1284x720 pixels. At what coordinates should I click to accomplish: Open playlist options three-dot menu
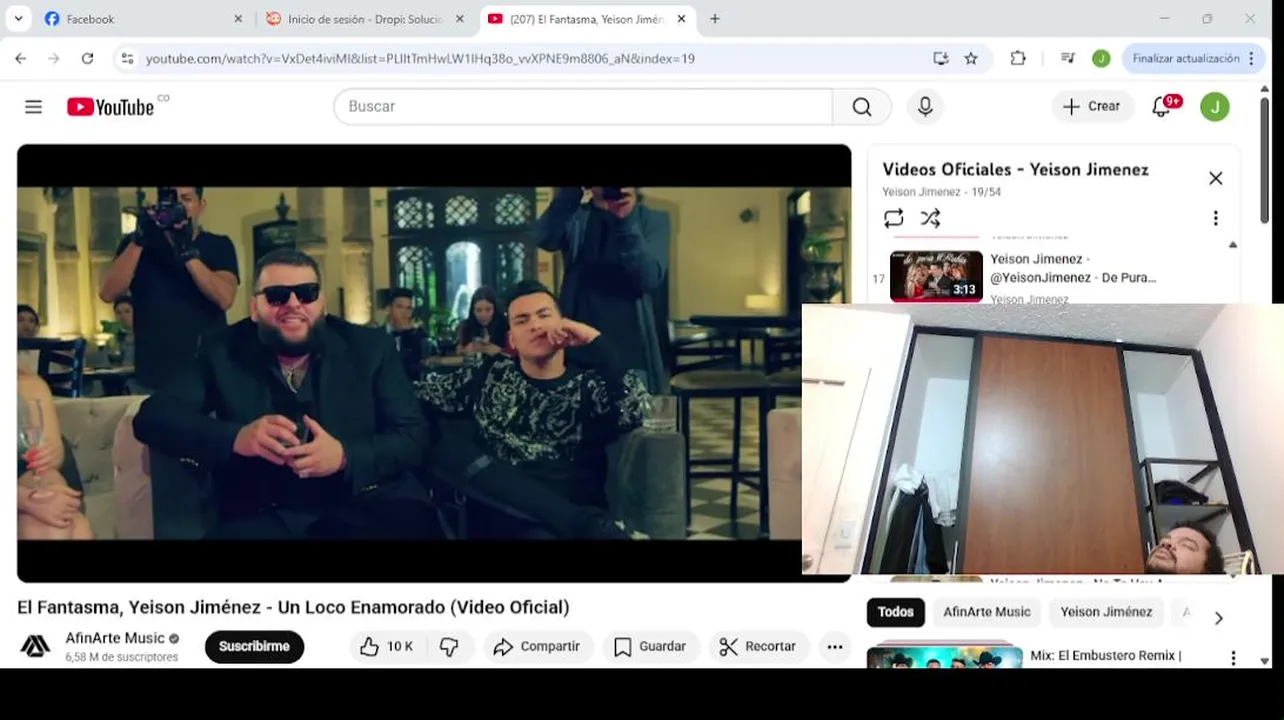coord(1215,218)
